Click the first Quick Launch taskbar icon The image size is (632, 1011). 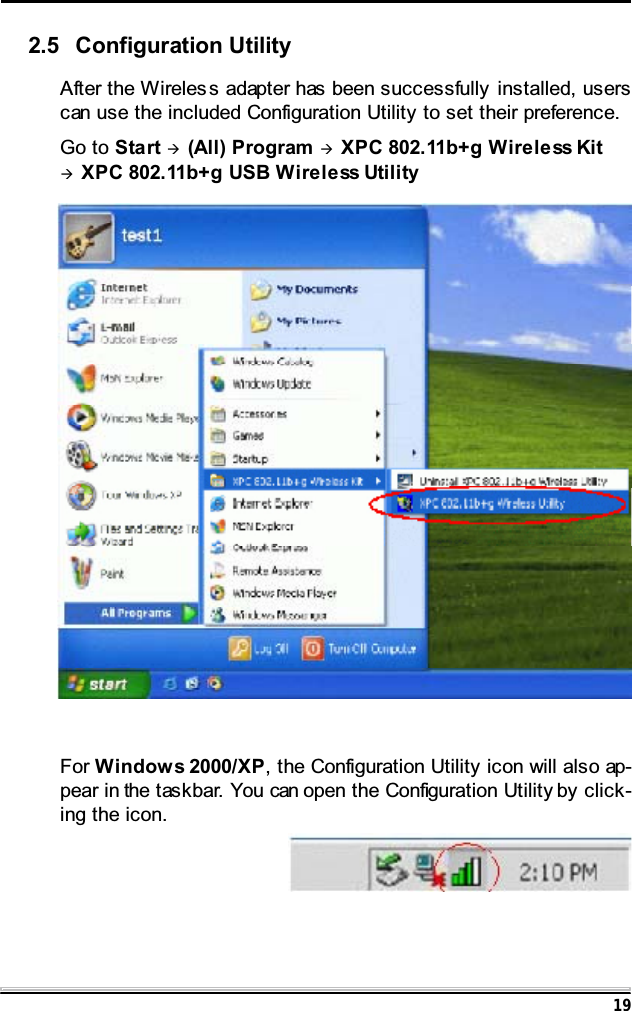click(x=170, y=684)
